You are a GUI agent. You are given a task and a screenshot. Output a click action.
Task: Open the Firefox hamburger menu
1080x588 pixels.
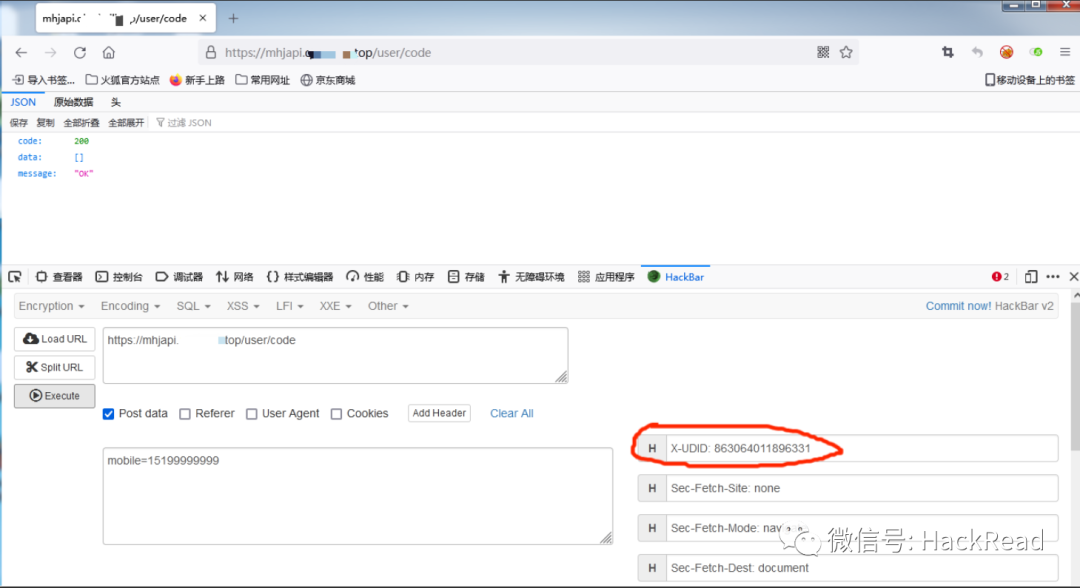(1065, 52)
